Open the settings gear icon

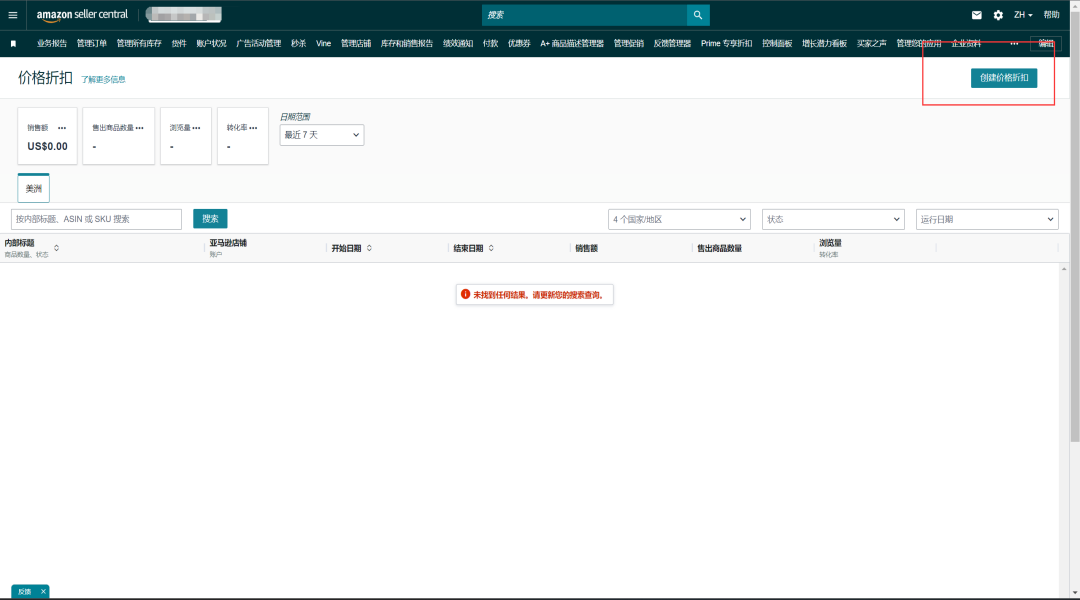[998, 15]
